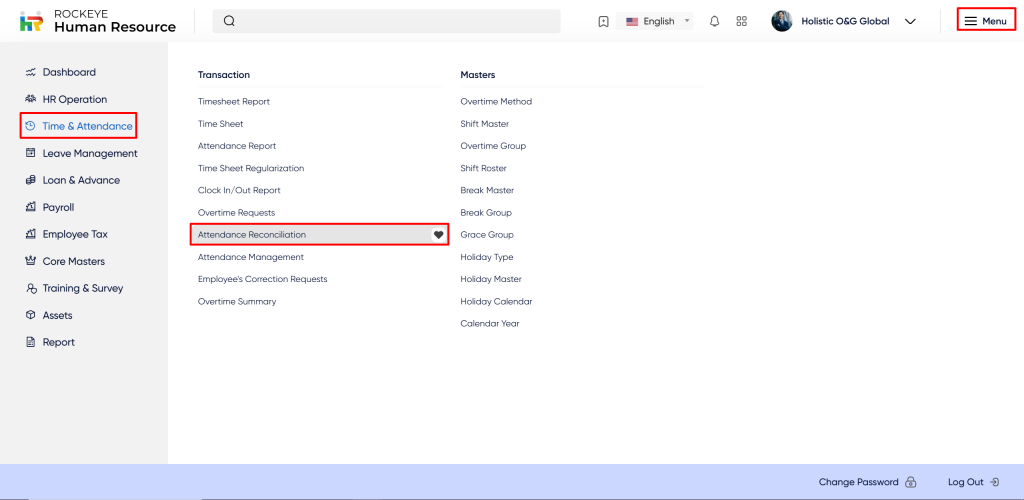Image resolution: width=1024 pixels, height=500 pixels.
Task: Open Payroll in the sidebar
Action: pyautogui.click(x=58, y=207)
